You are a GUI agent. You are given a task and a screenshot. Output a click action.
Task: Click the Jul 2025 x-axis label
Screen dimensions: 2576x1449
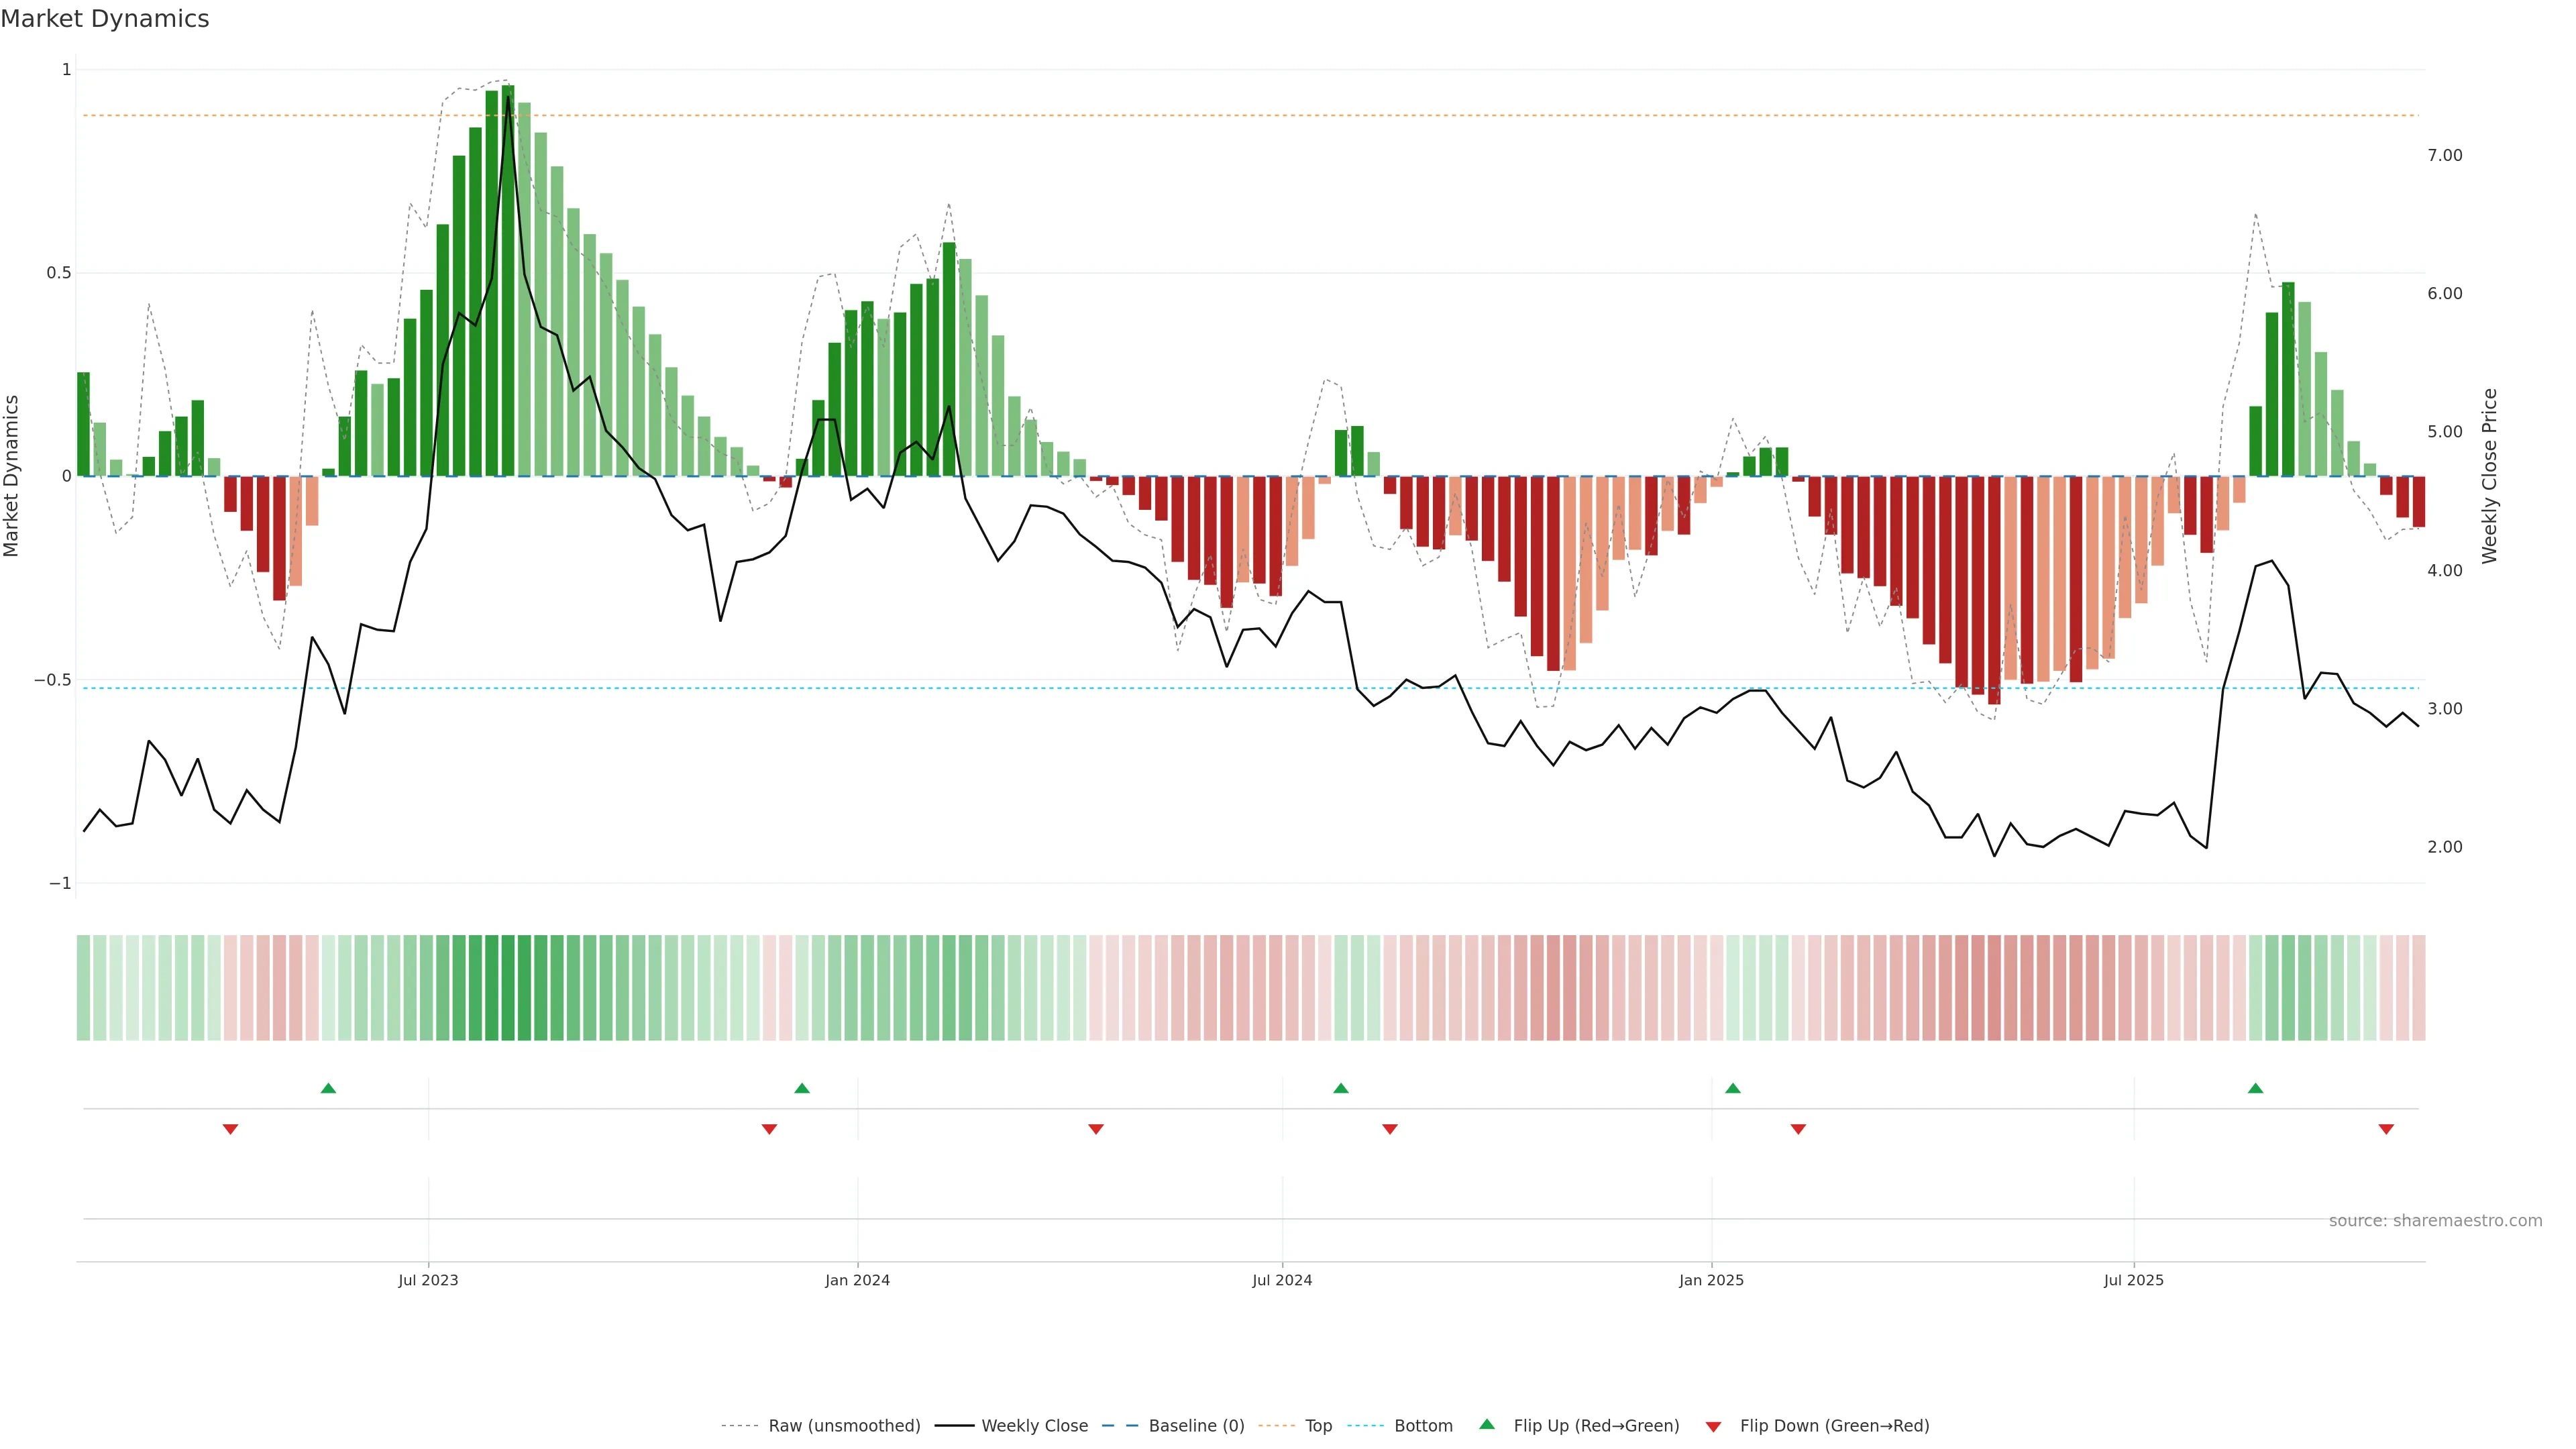pos(2133,1280)
